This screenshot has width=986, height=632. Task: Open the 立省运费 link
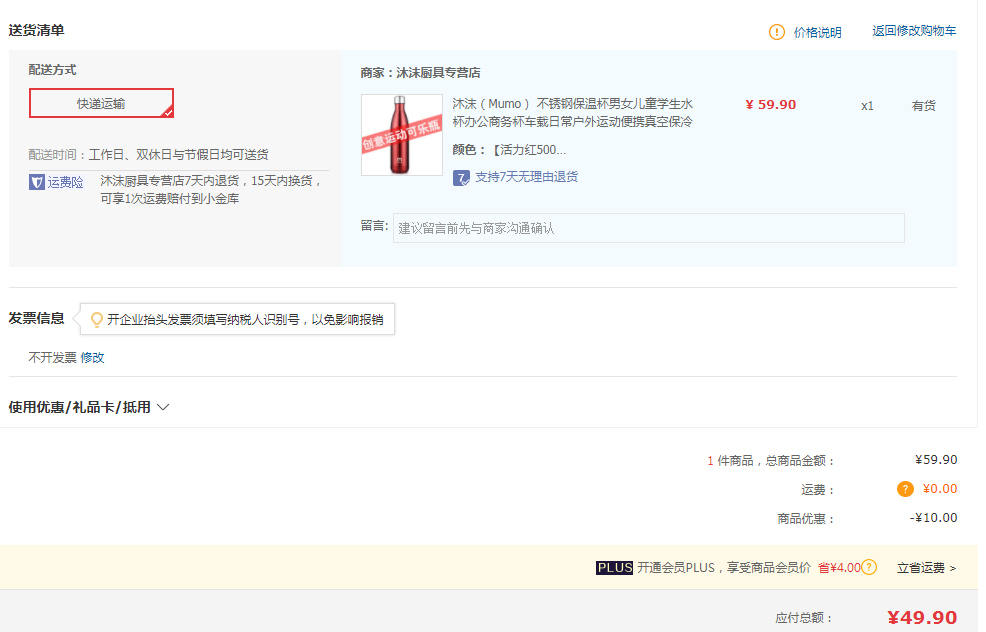[926, 568]
